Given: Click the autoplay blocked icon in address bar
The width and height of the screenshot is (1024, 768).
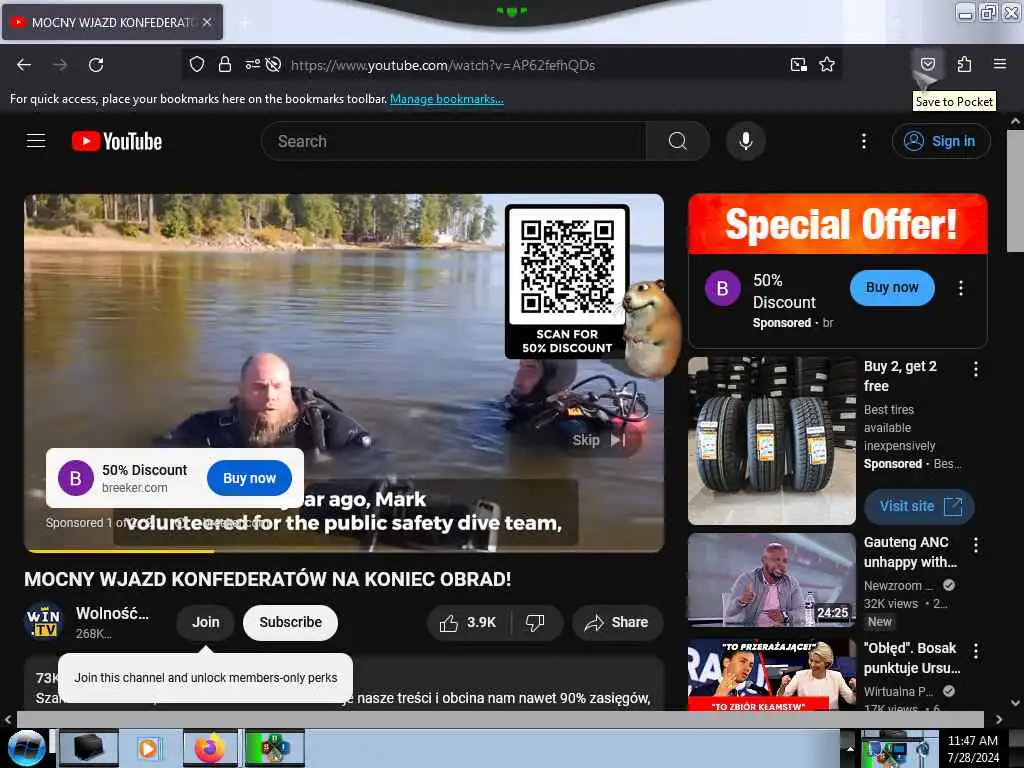Looking at the screenshot, I should click(x=274, y=65).
